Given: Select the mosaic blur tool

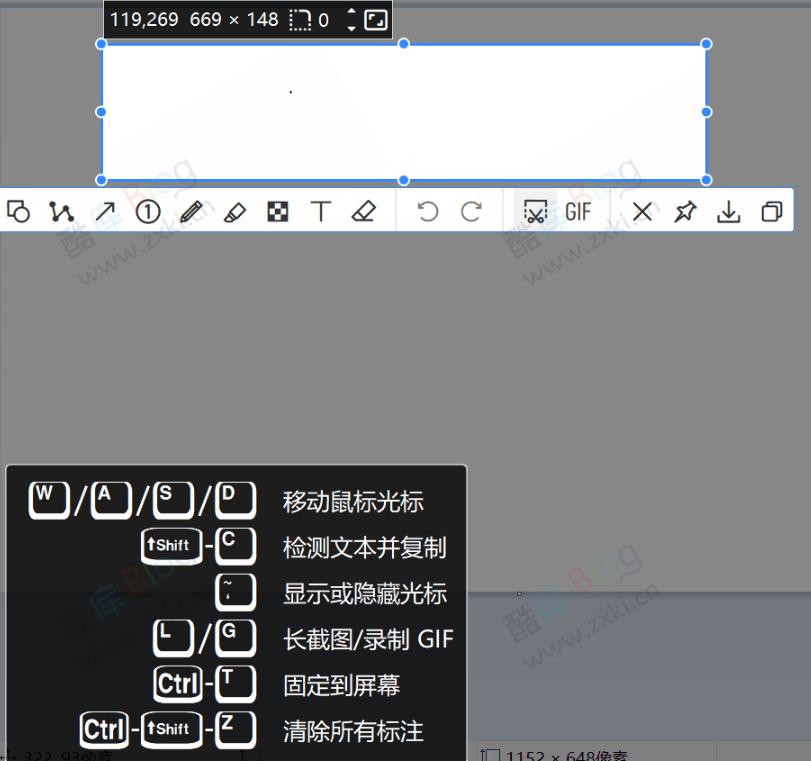Looking at the screenshot, I should tap(277, 211).
